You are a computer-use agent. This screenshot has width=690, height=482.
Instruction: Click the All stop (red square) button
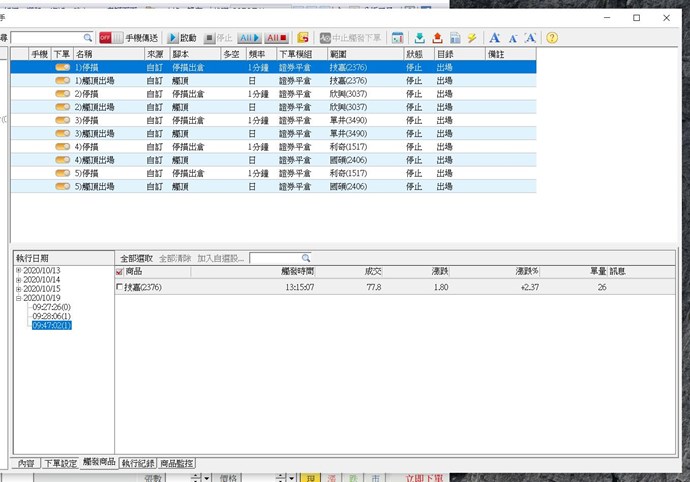277,38
